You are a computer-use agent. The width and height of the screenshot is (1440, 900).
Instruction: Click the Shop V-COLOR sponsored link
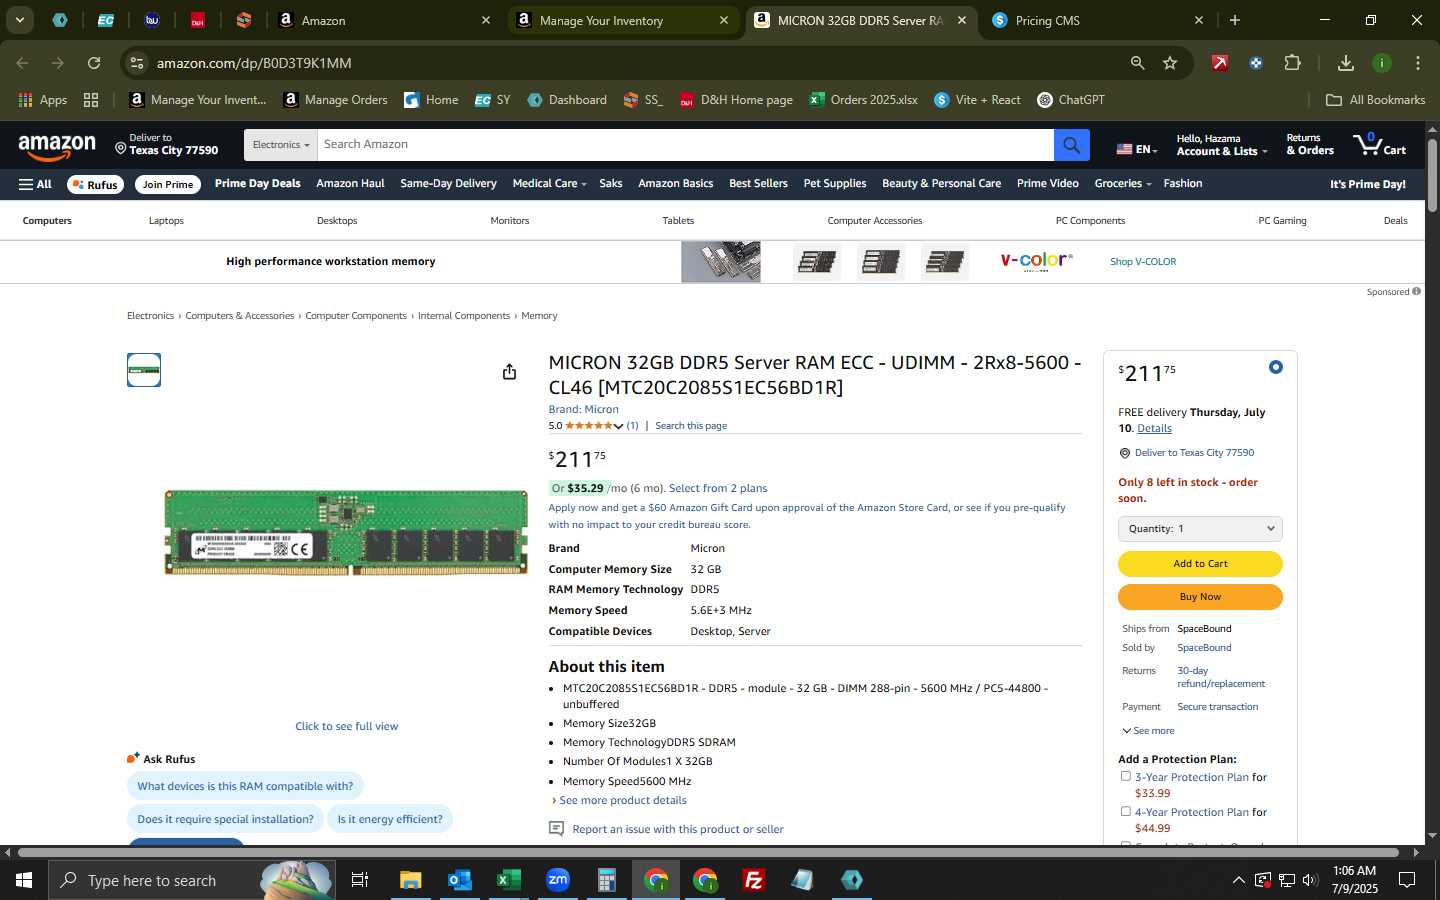coord(1143,262)
